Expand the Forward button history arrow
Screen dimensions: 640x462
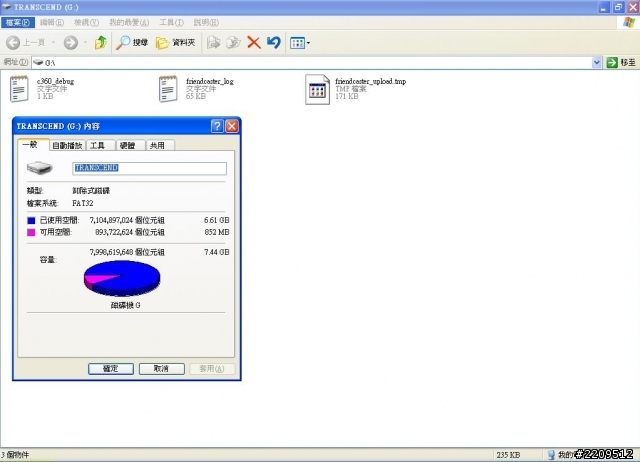tap(85, 42)
